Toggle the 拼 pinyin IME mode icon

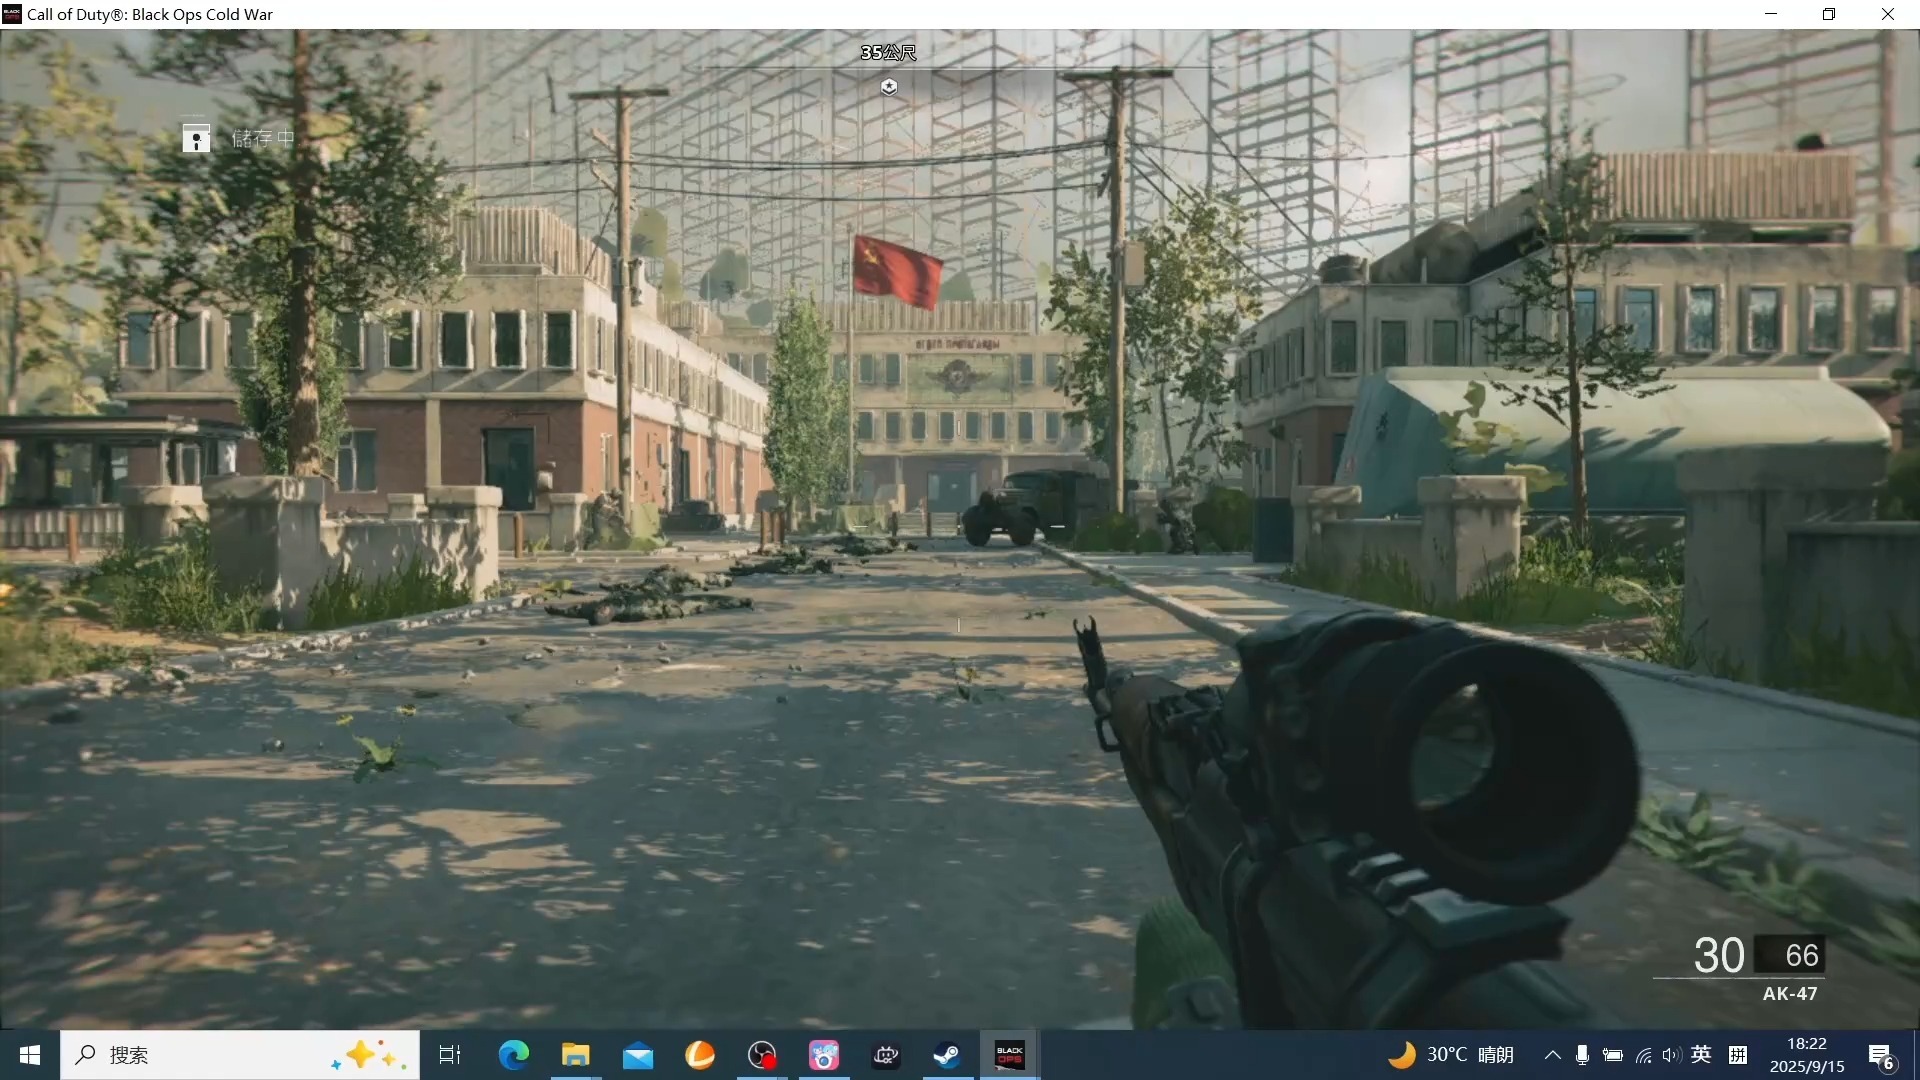1738,1055
